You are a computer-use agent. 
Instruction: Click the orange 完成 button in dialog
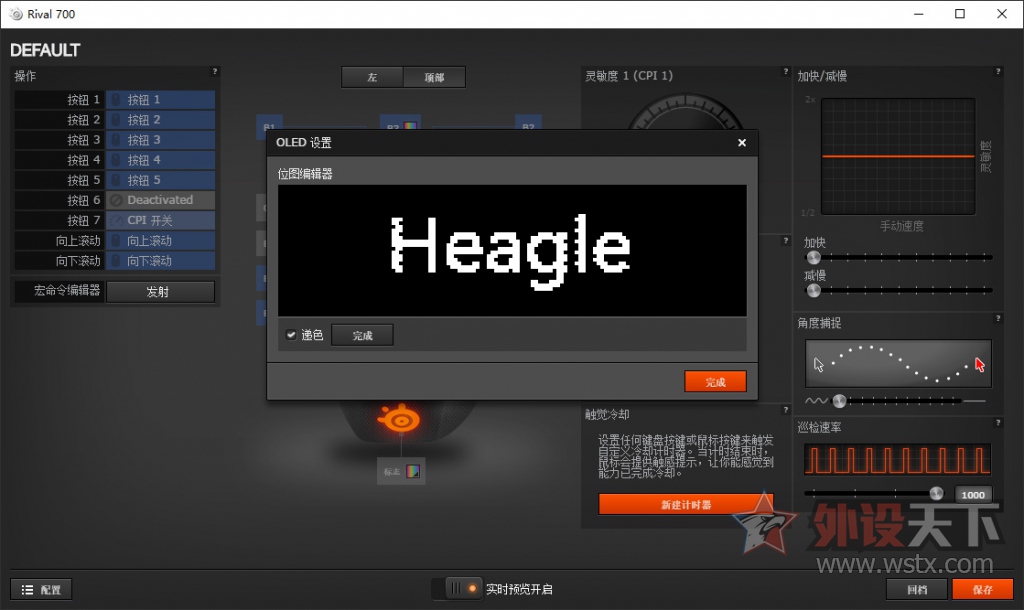click(x=715, y=382)
